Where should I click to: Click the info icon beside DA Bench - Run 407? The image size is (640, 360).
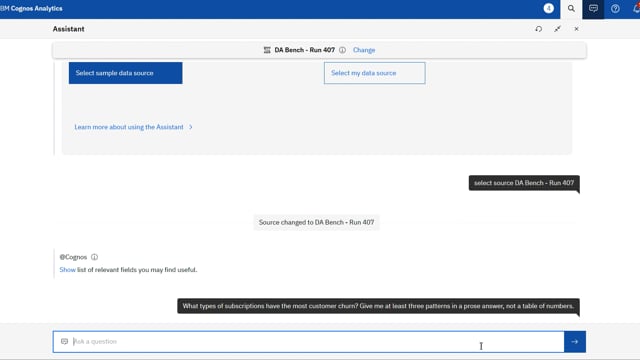coord(342,50)
